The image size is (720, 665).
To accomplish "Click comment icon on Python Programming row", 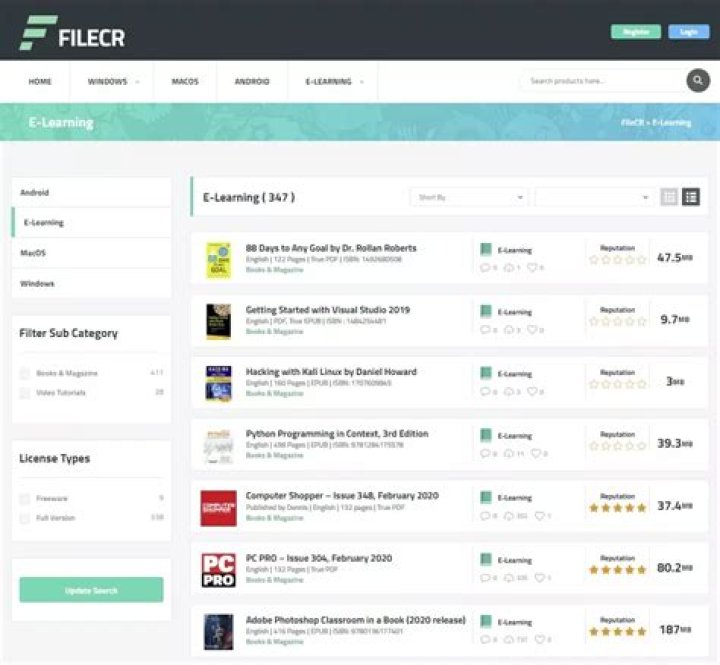I will 485,453.
